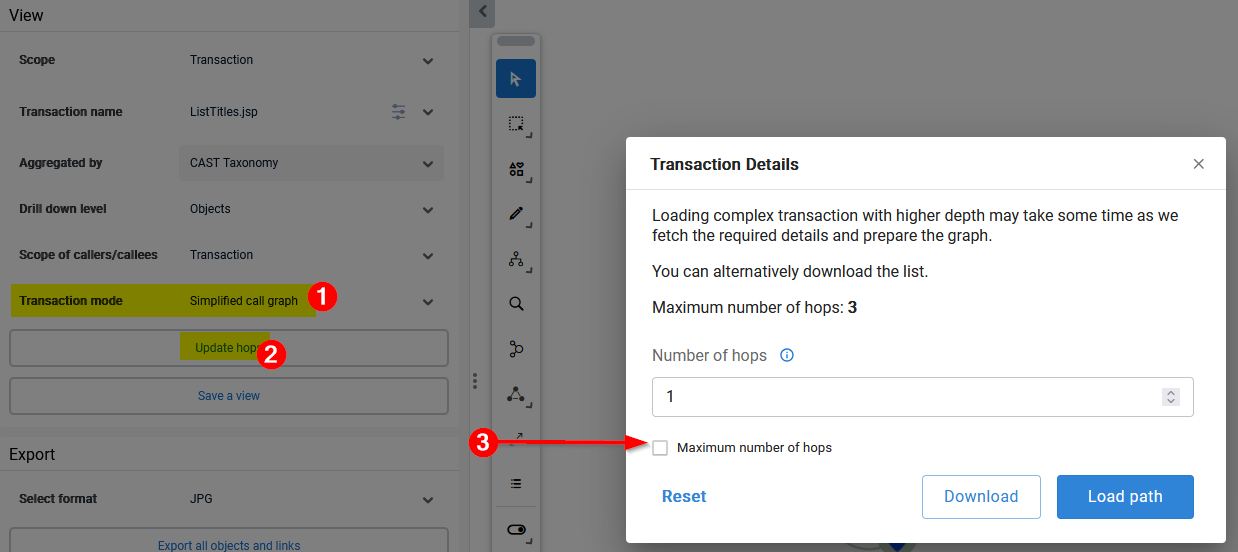Viewport: 1238px width, 552px height.
Task: Click the info icon beside Number of hops
Action: pos(787,355)
